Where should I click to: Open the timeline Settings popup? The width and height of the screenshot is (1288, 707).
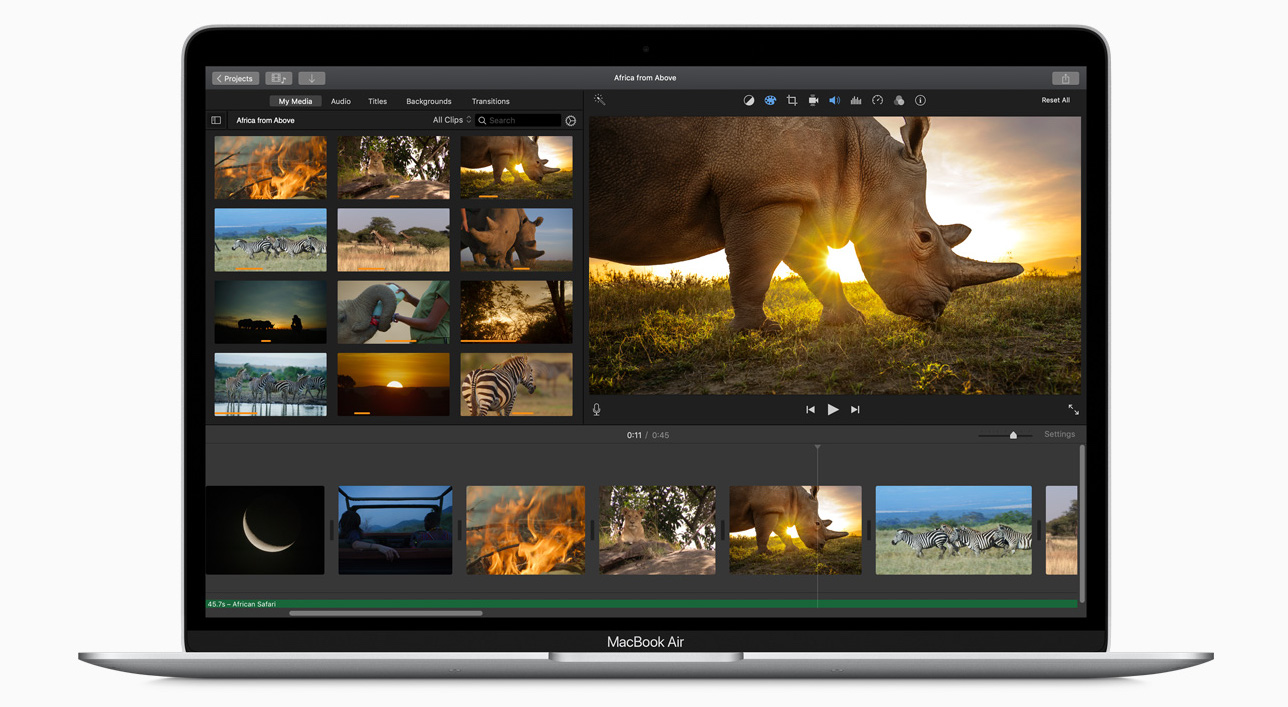(x=1059, y=434)
